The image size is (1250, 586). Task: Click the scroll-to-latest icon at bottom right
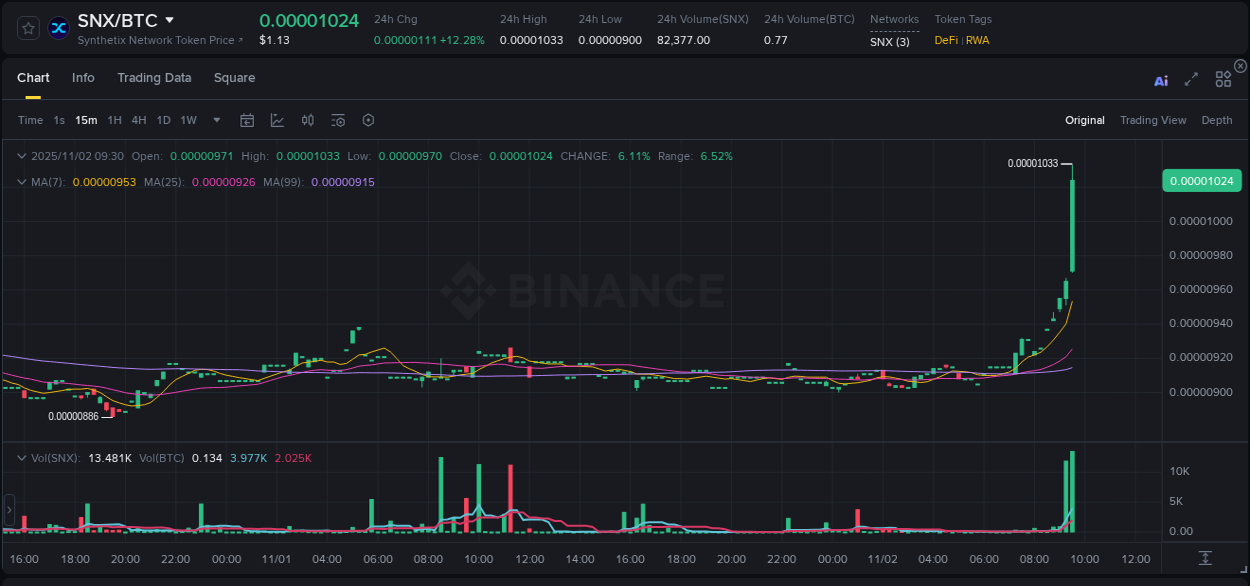tap(1205, 560)
